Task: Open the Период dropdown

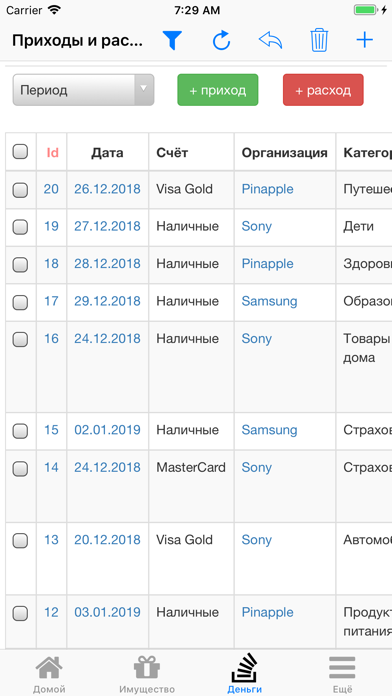Action: (x=83, y=90)
